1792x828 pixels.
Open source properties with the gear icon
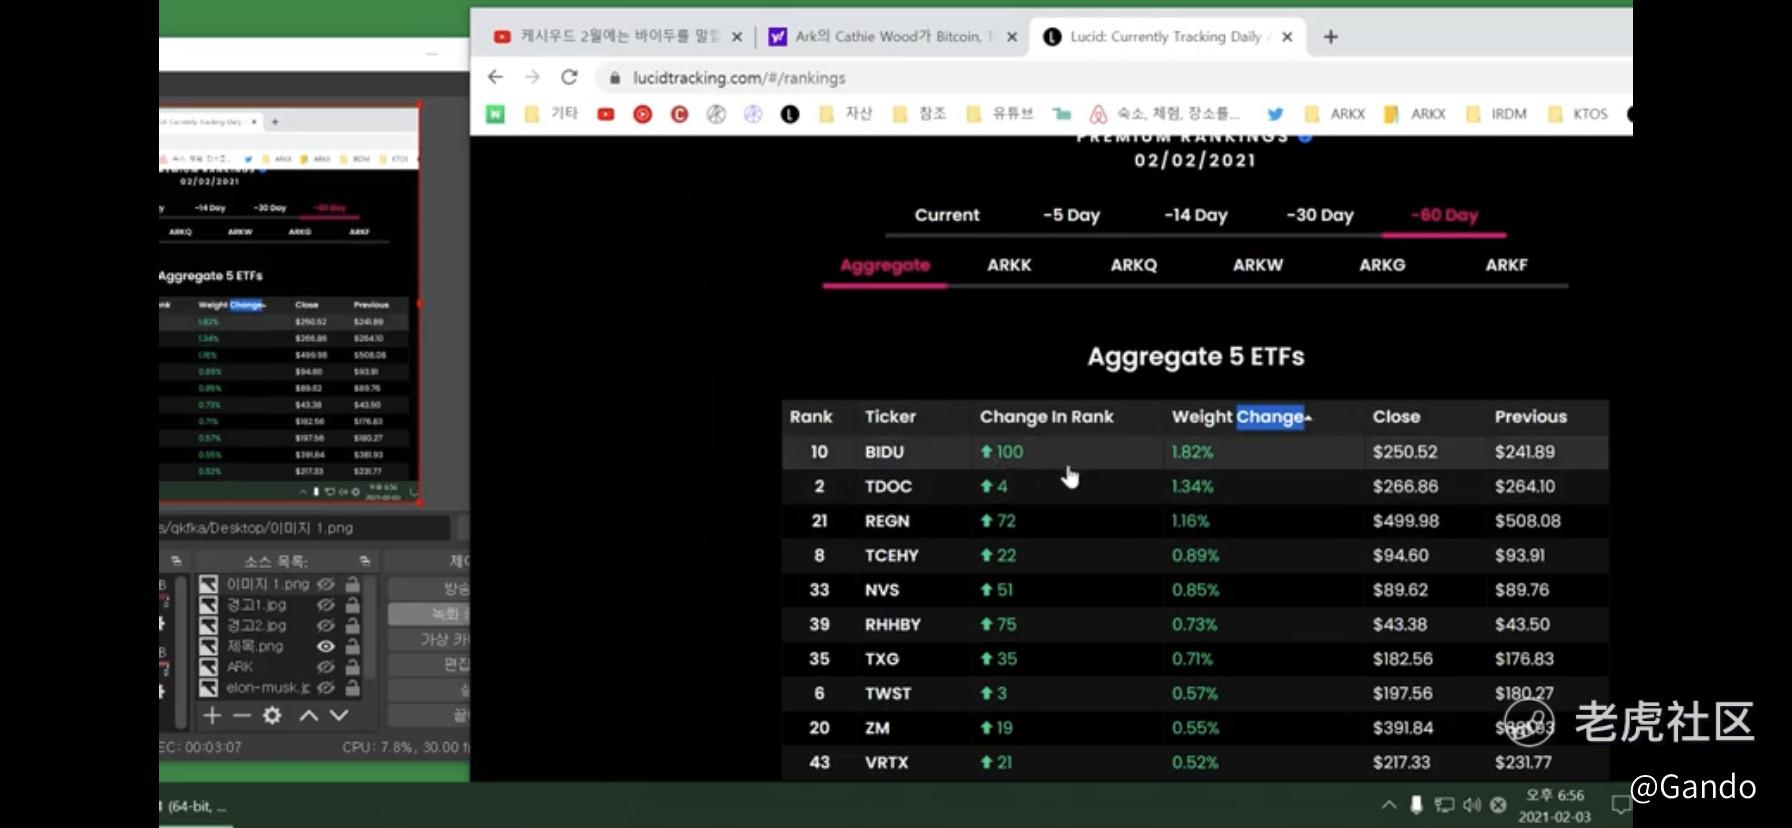pyautogui.click(x=272, y=715)
